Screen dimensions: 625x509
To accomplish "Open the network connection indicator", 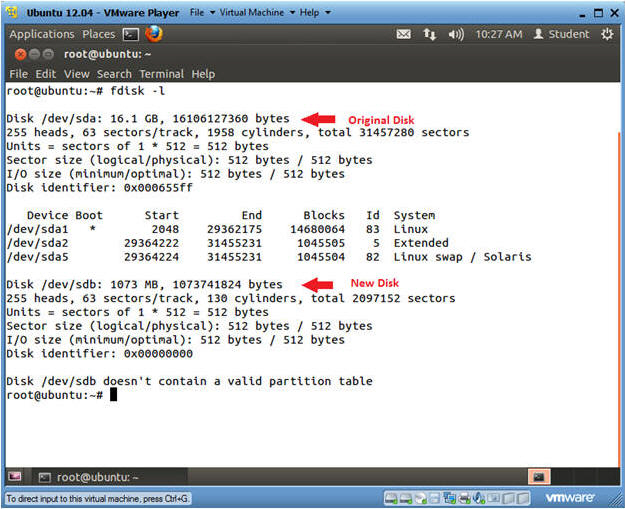I will coord(429,34).
